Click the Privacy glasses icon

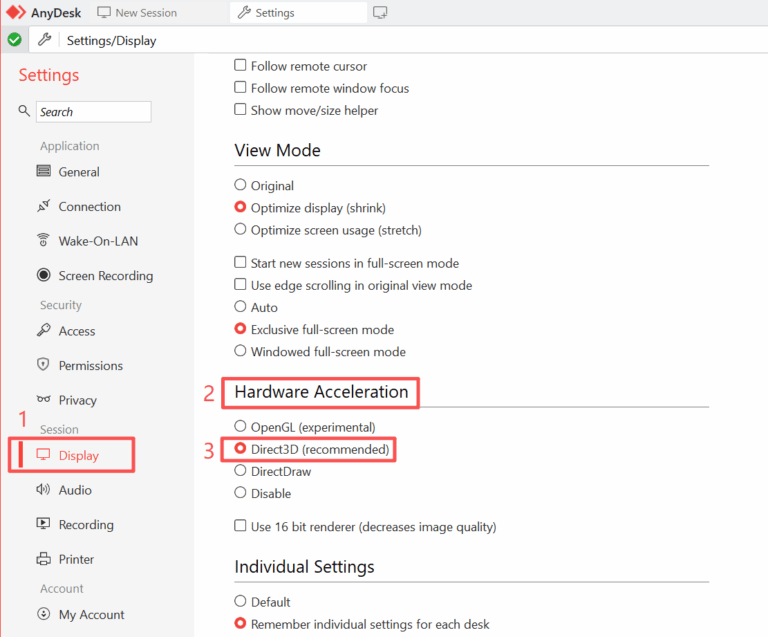[43, 399]
